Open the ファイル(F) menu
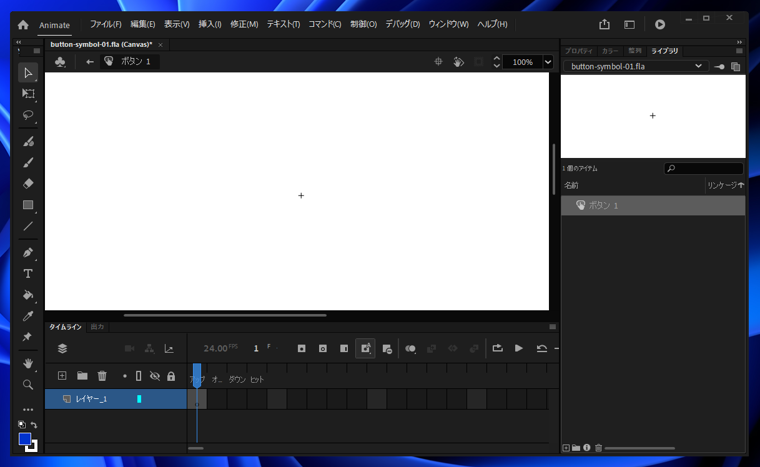Screen dimensions: 760x467 point(106,24)
